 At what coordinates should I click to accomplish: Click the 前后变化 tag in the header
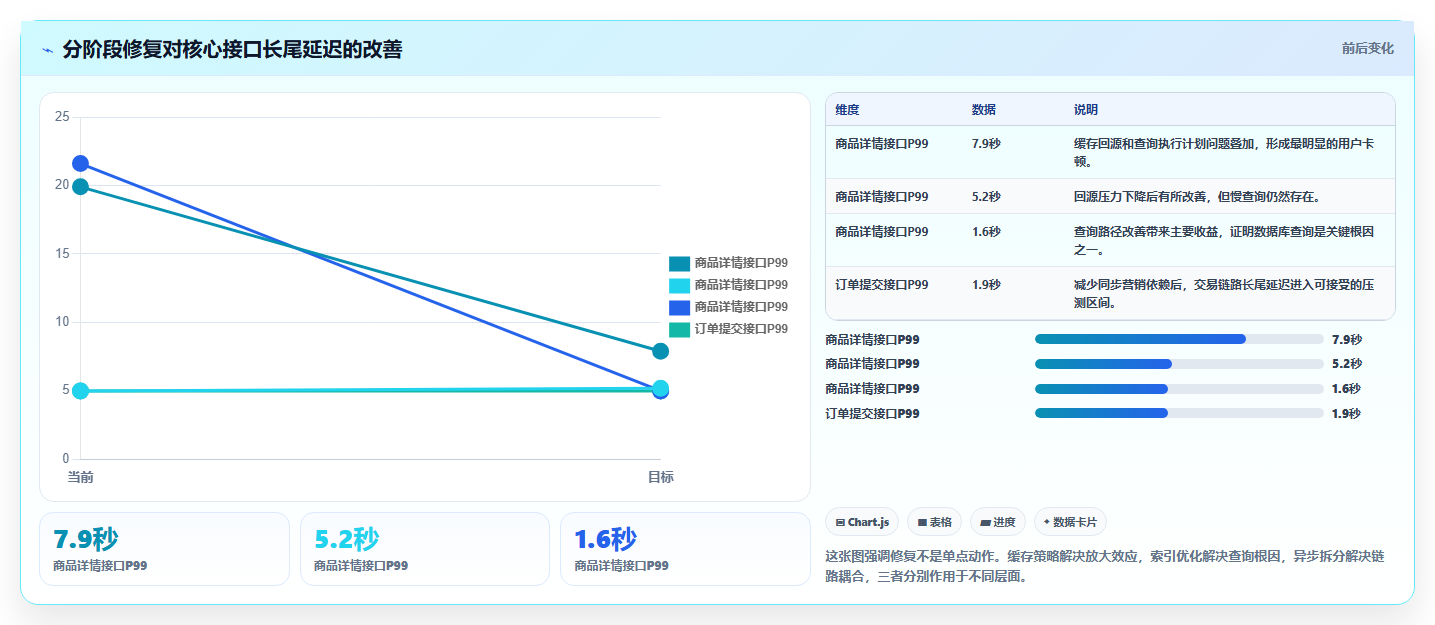(1367, 49)
